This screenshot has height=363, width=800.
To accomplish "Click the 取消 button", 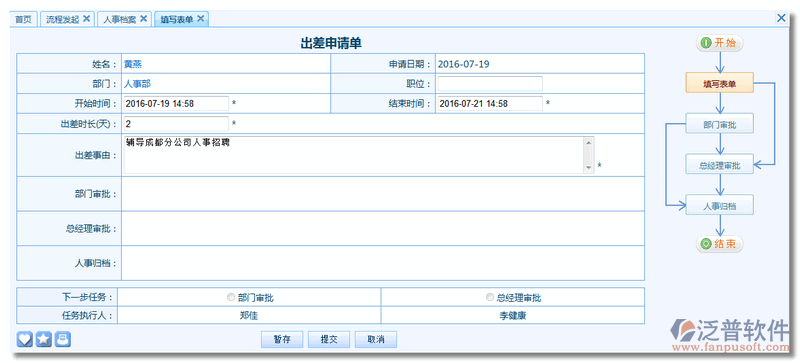I will click(376, 340).
